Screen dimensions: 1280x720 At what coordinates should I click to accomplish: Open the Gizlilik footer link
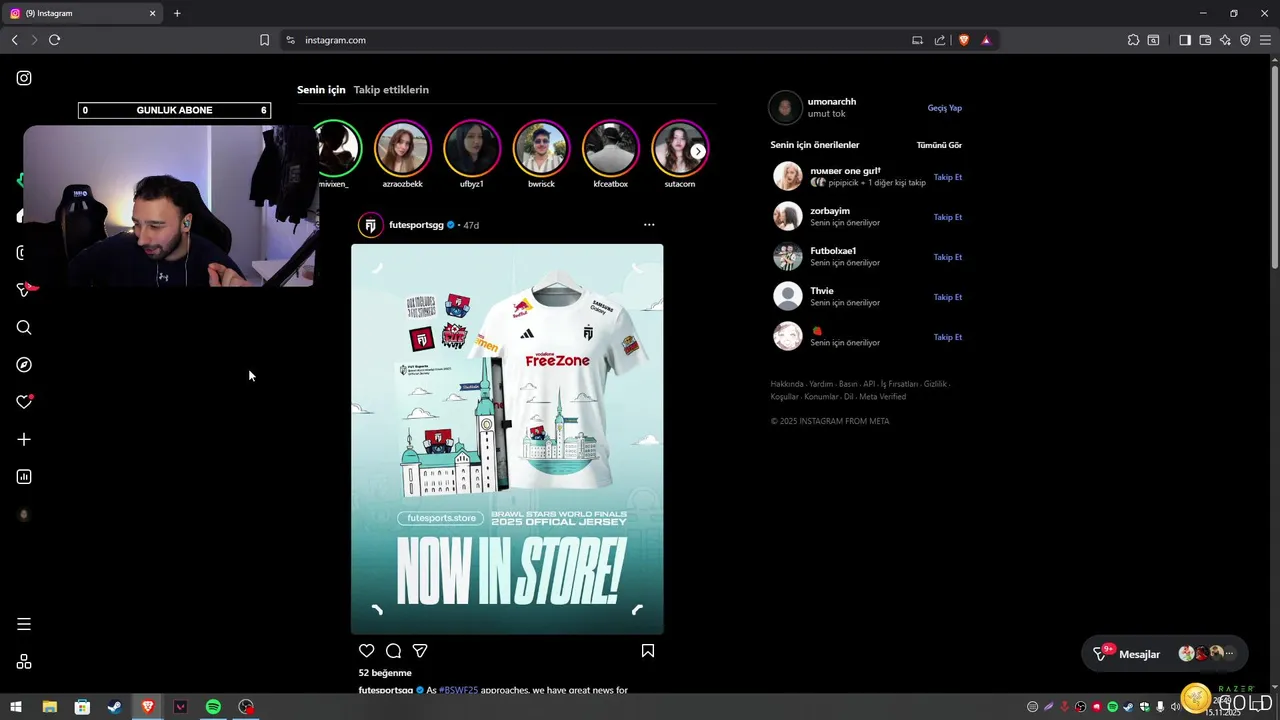click(935, 384)
